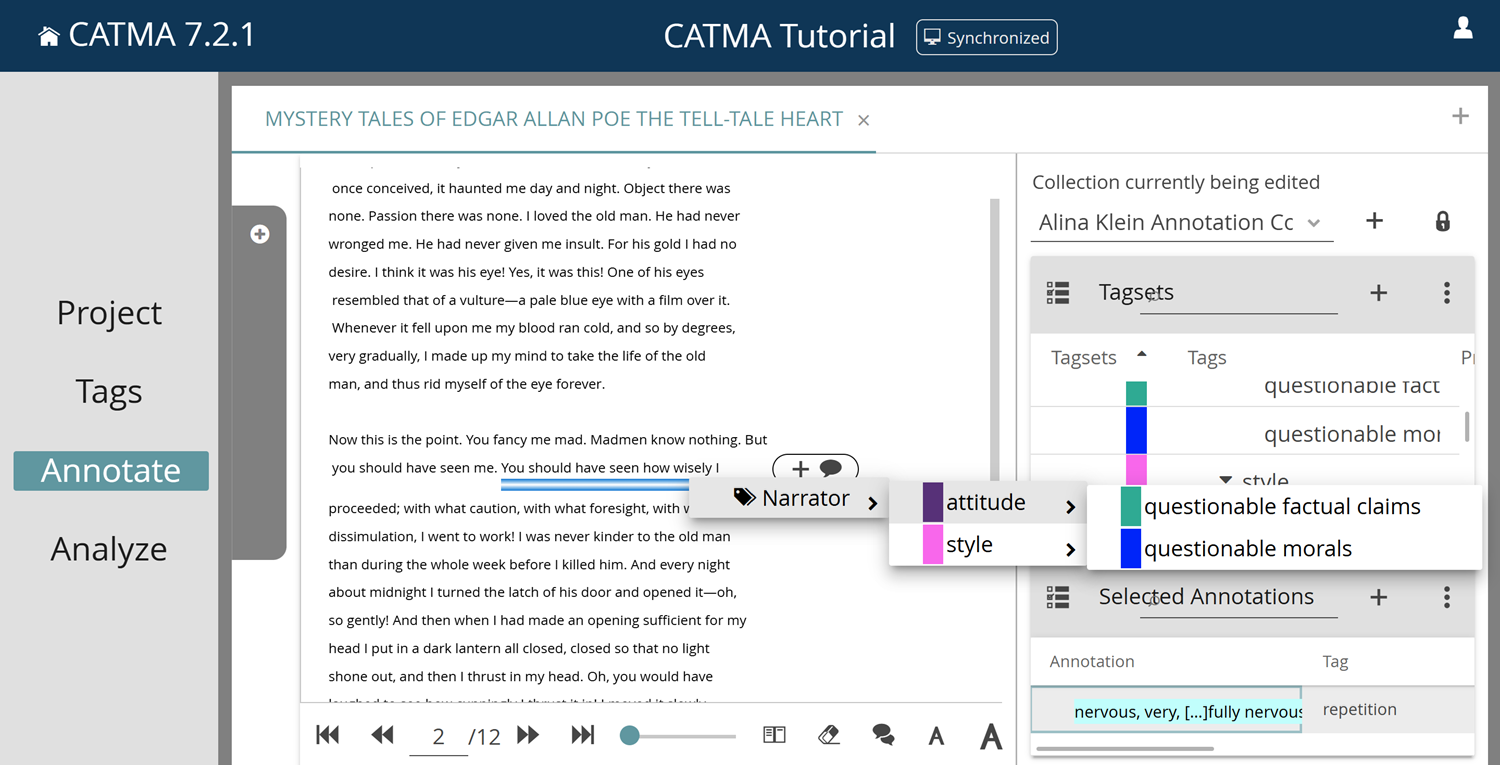The height and width of the screenshot is (765, 1500).
Task: Expand the side drawer plus icon
Action: pyautogui.click(x=260, y=234)
